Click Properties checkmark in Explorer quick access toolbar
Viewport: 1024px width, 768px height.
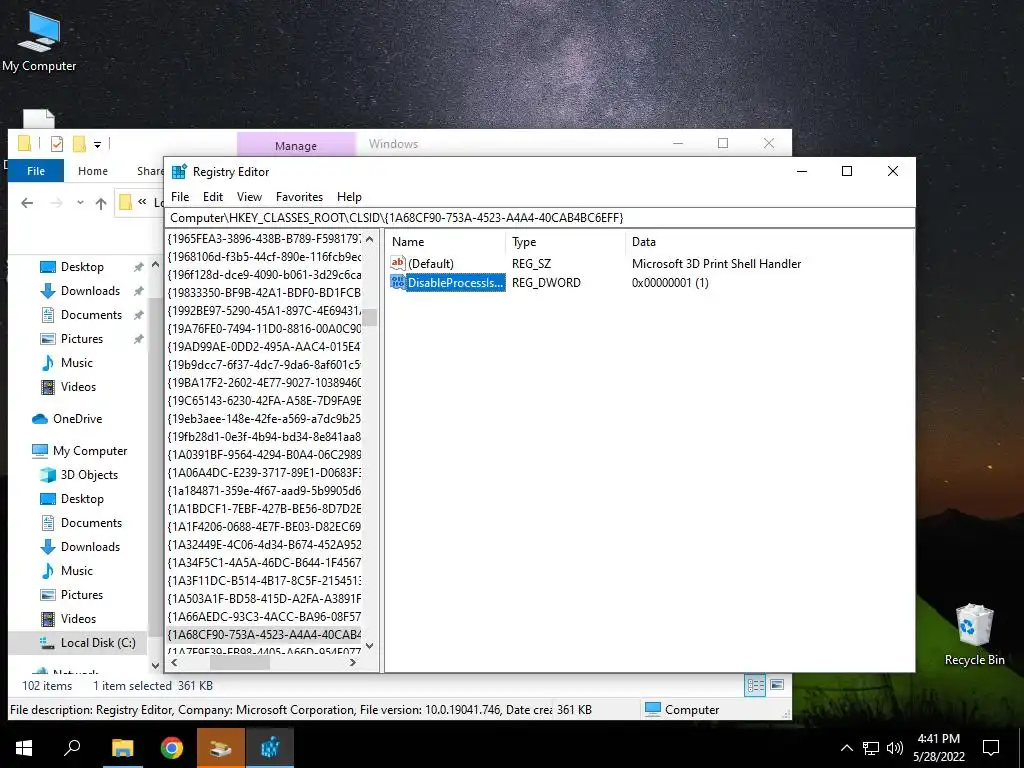pyautogui.click(x=57, y=144)
